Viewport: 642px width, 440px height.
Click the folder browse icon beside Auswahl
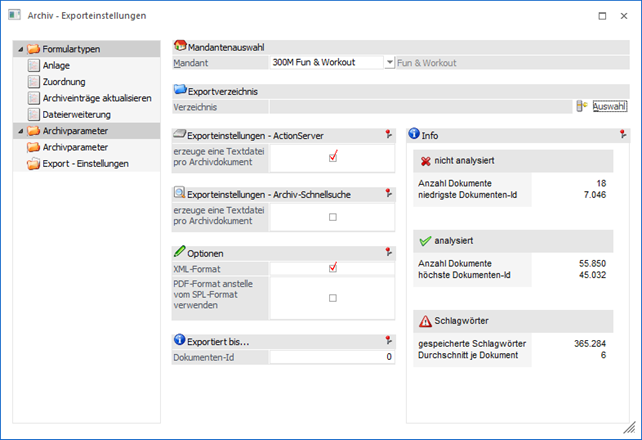coord(580,106)
